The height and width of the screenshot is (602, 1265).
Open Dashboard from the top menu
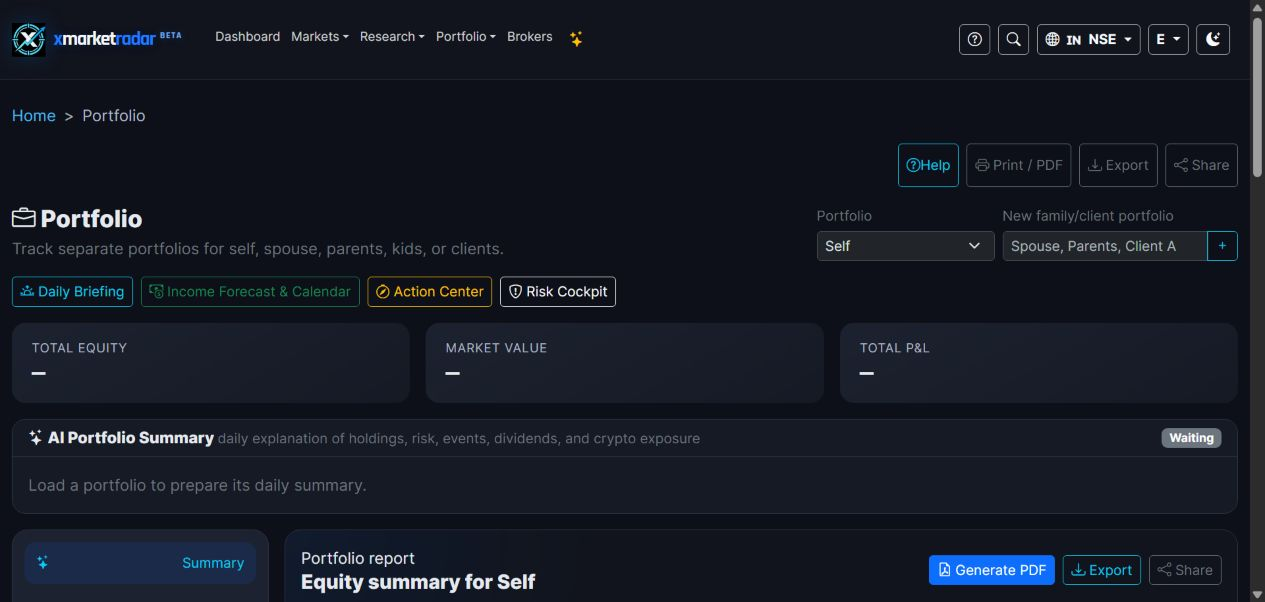tap(247, 37)
